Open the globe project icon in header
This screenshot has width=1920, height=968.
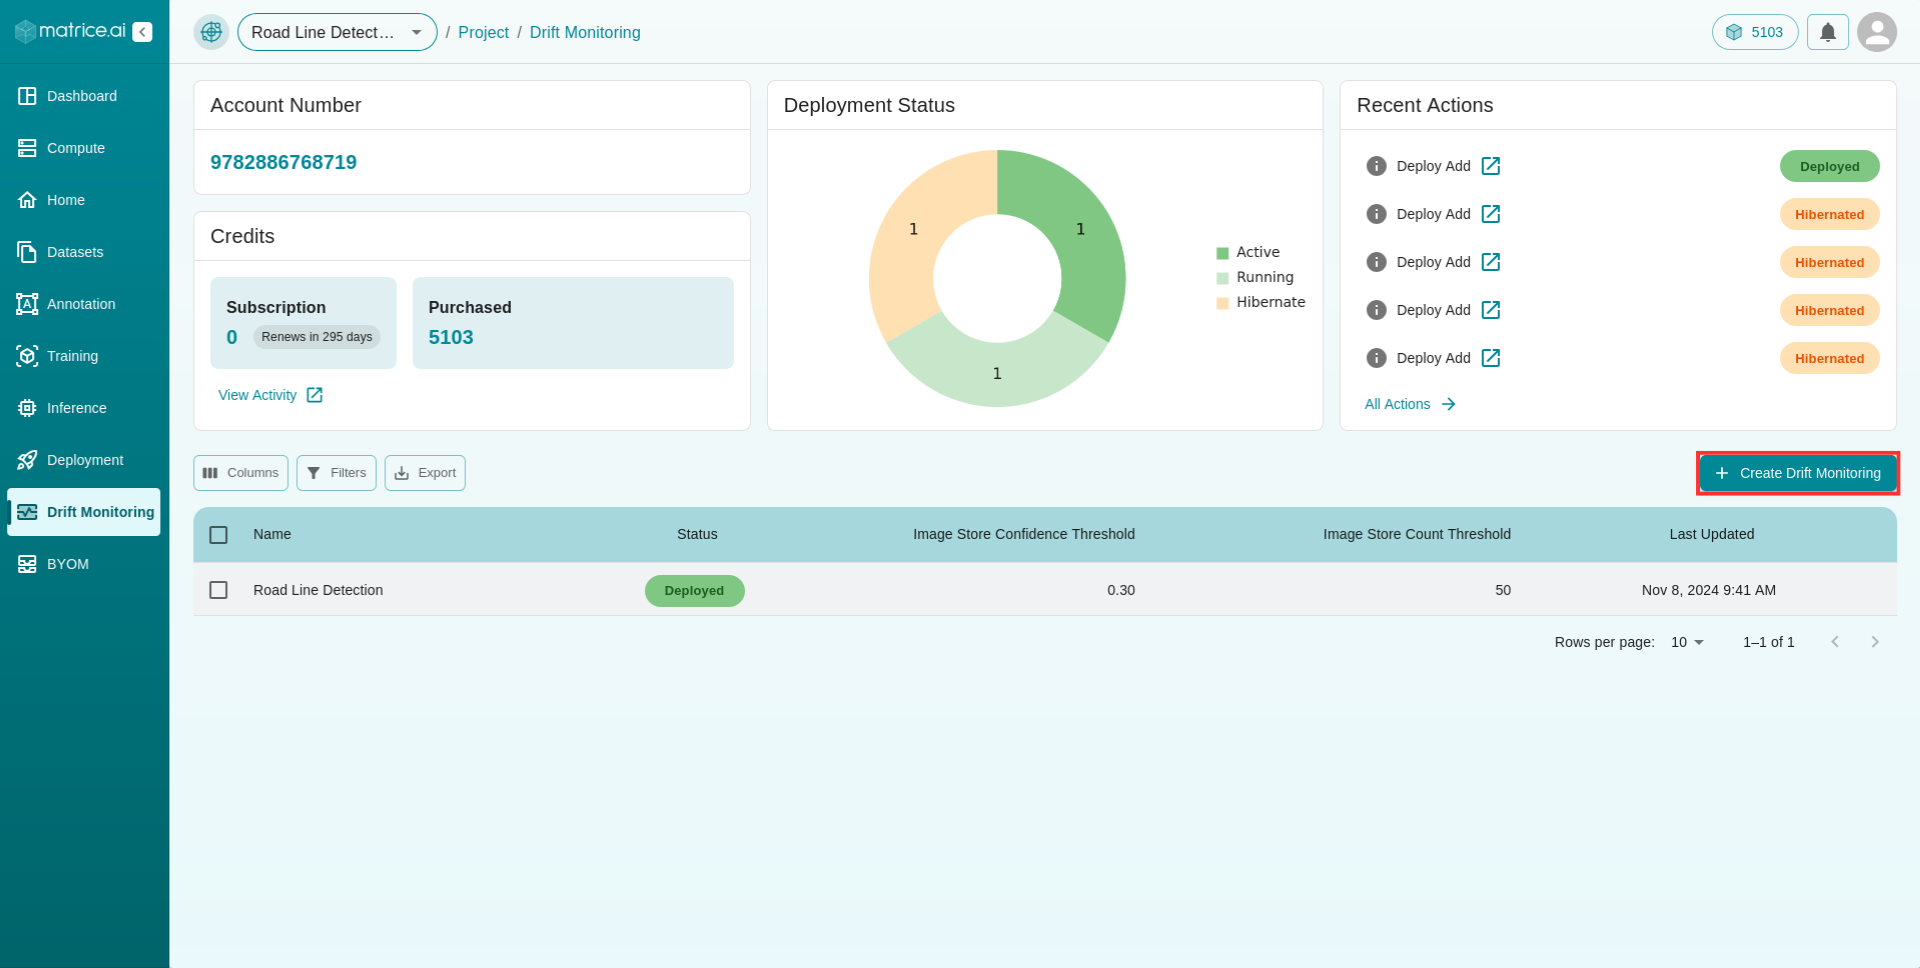click(x=211, y=32)
